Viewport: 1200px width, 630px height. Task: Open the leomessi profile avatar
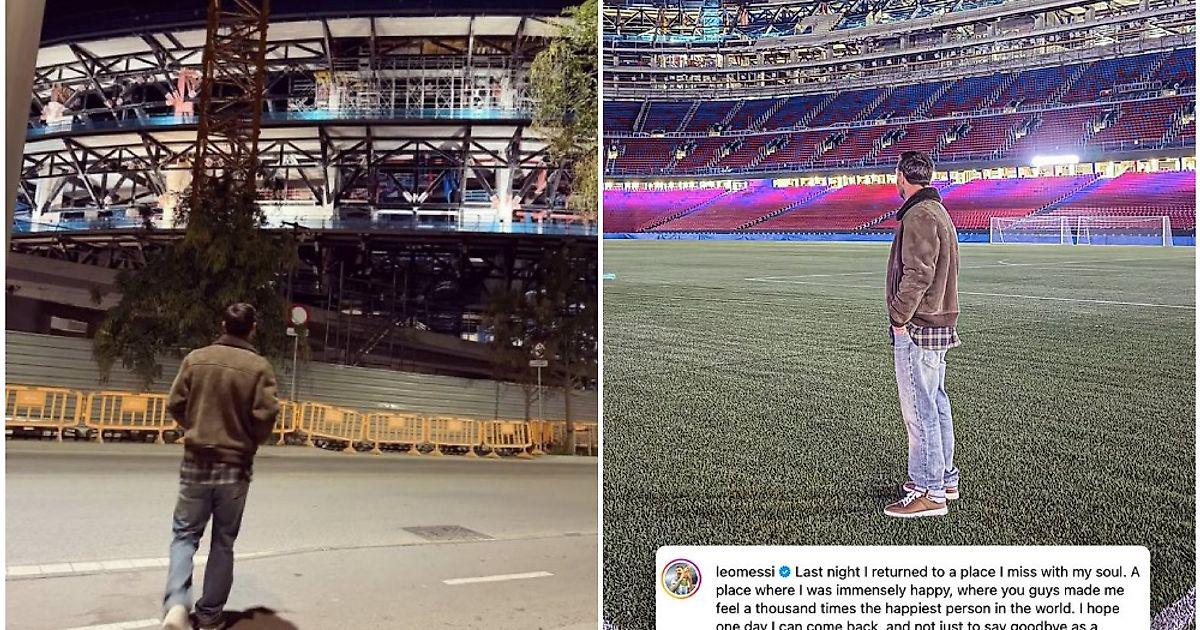click(x=681, y=579)
